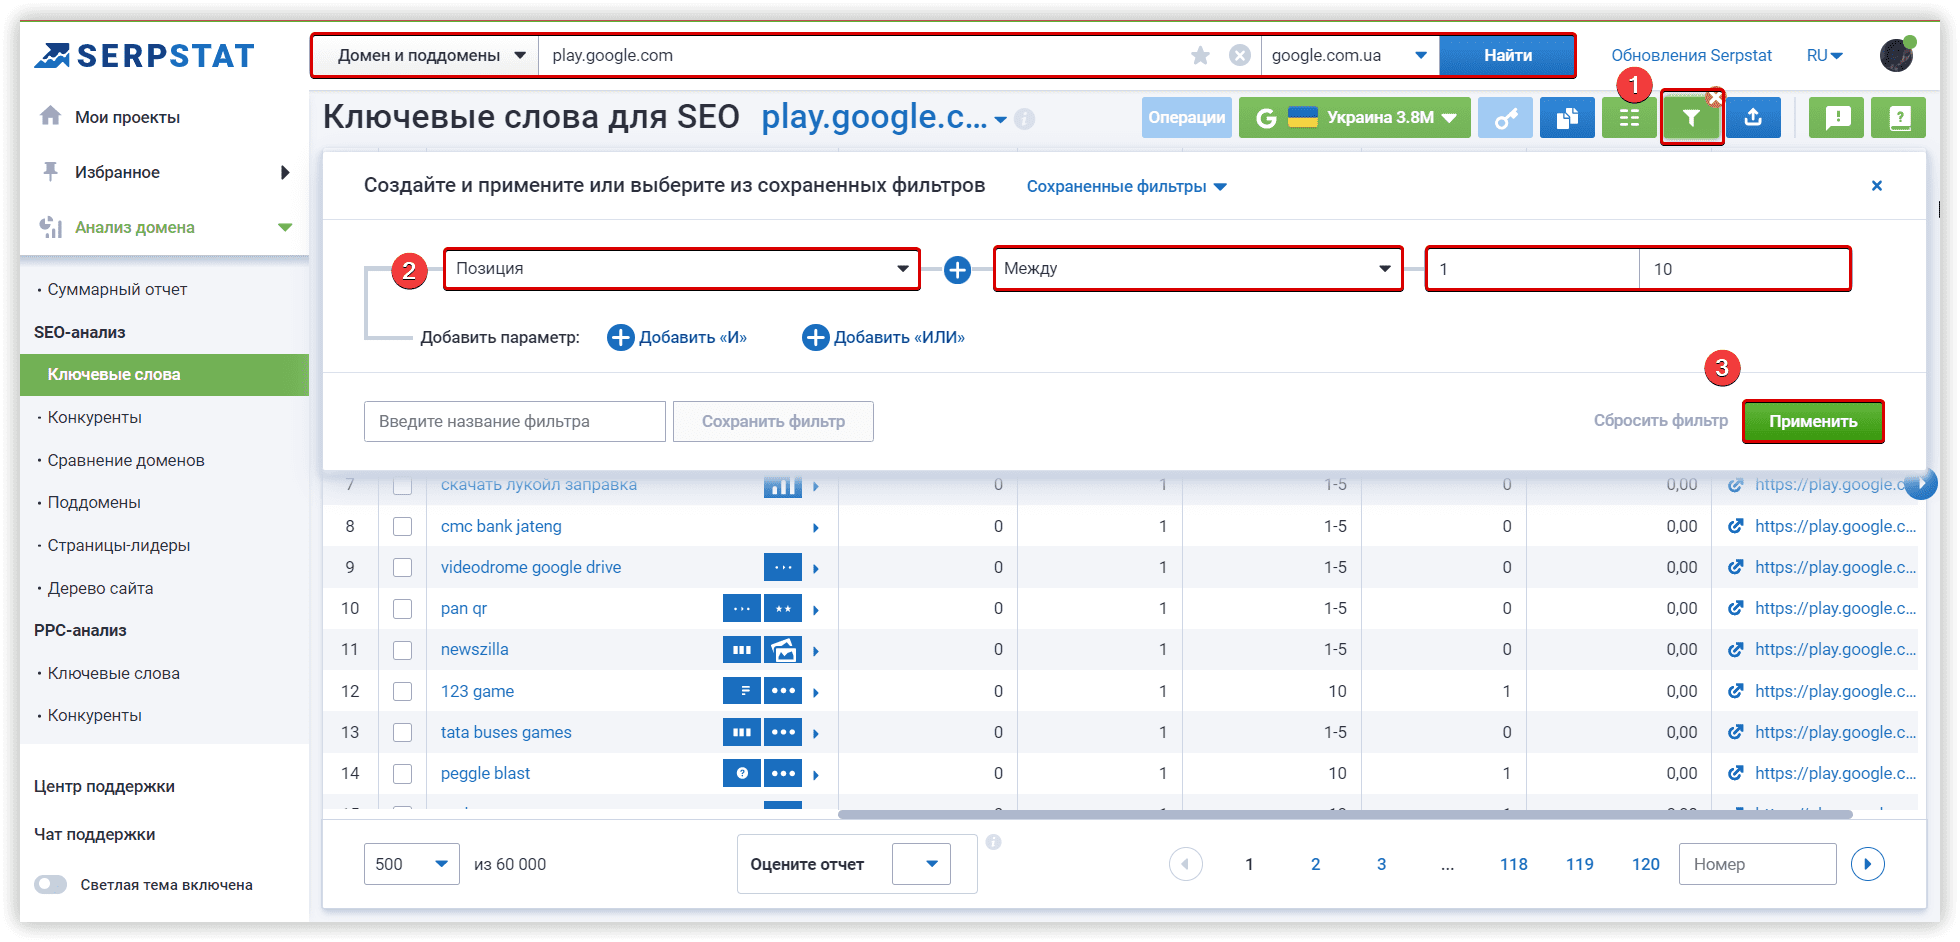Check the box for 123 game
The height and width of the screenshot is (942, 1960).
click(x=402, y=691)
